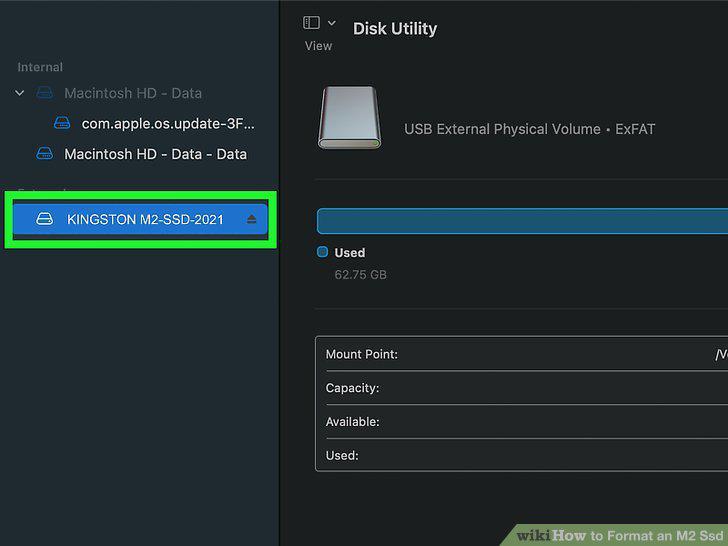Click the Used legend color dot

(x=322, y=252)
